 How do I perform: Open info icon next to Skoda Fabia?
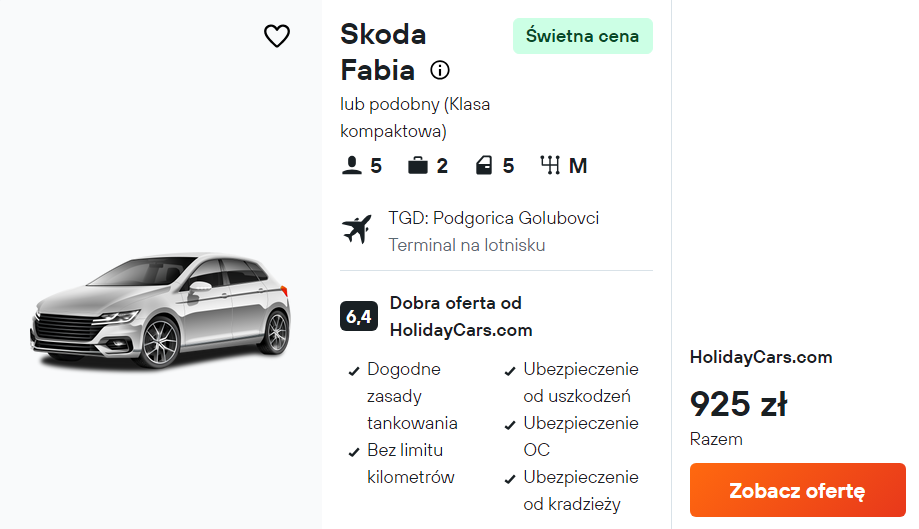439,70
